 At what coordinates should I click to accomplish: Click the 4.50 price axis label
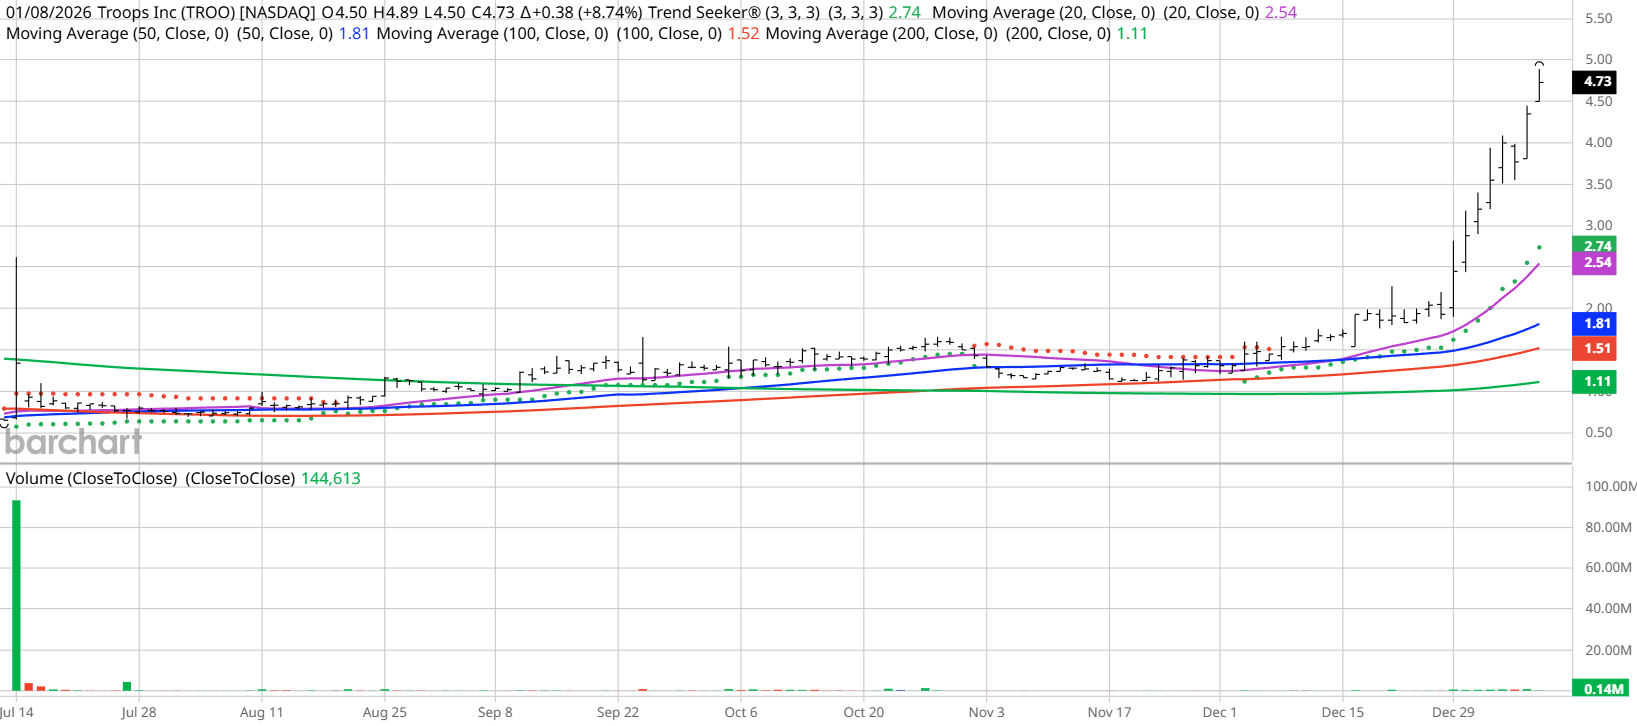pos(1599,102)
